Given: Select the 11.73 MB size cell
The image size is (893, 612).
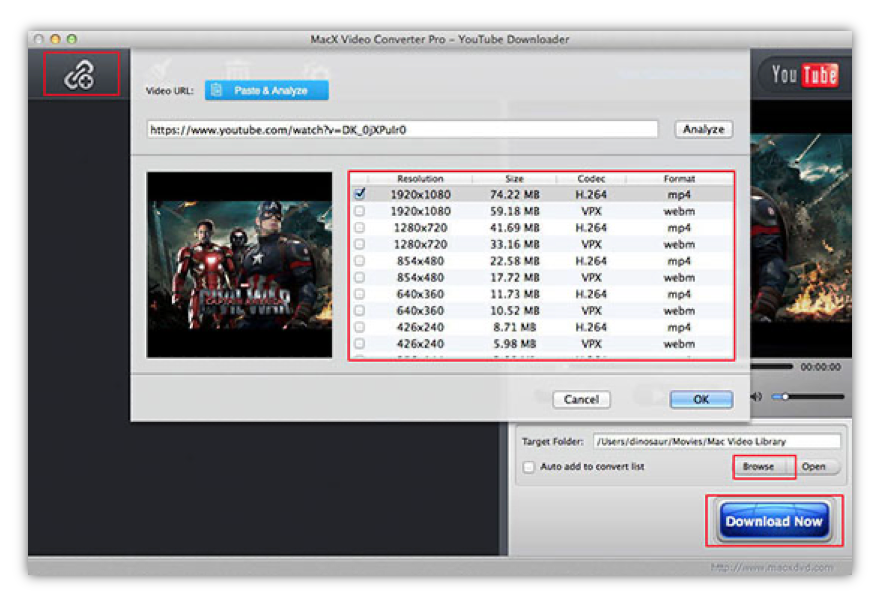Looking at the screenshot, I should tap(514, 294).
